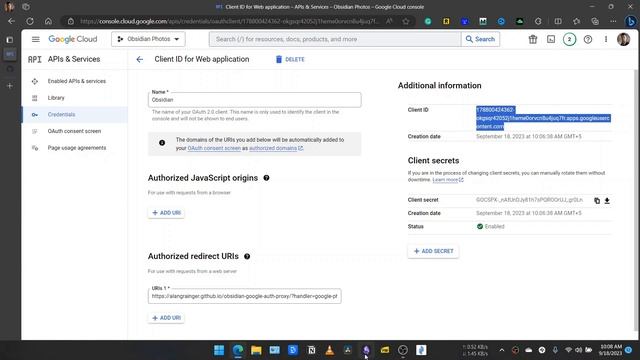640x360 pixels.
Task: Open Notion from the taskbar
Action: (311, 350)
